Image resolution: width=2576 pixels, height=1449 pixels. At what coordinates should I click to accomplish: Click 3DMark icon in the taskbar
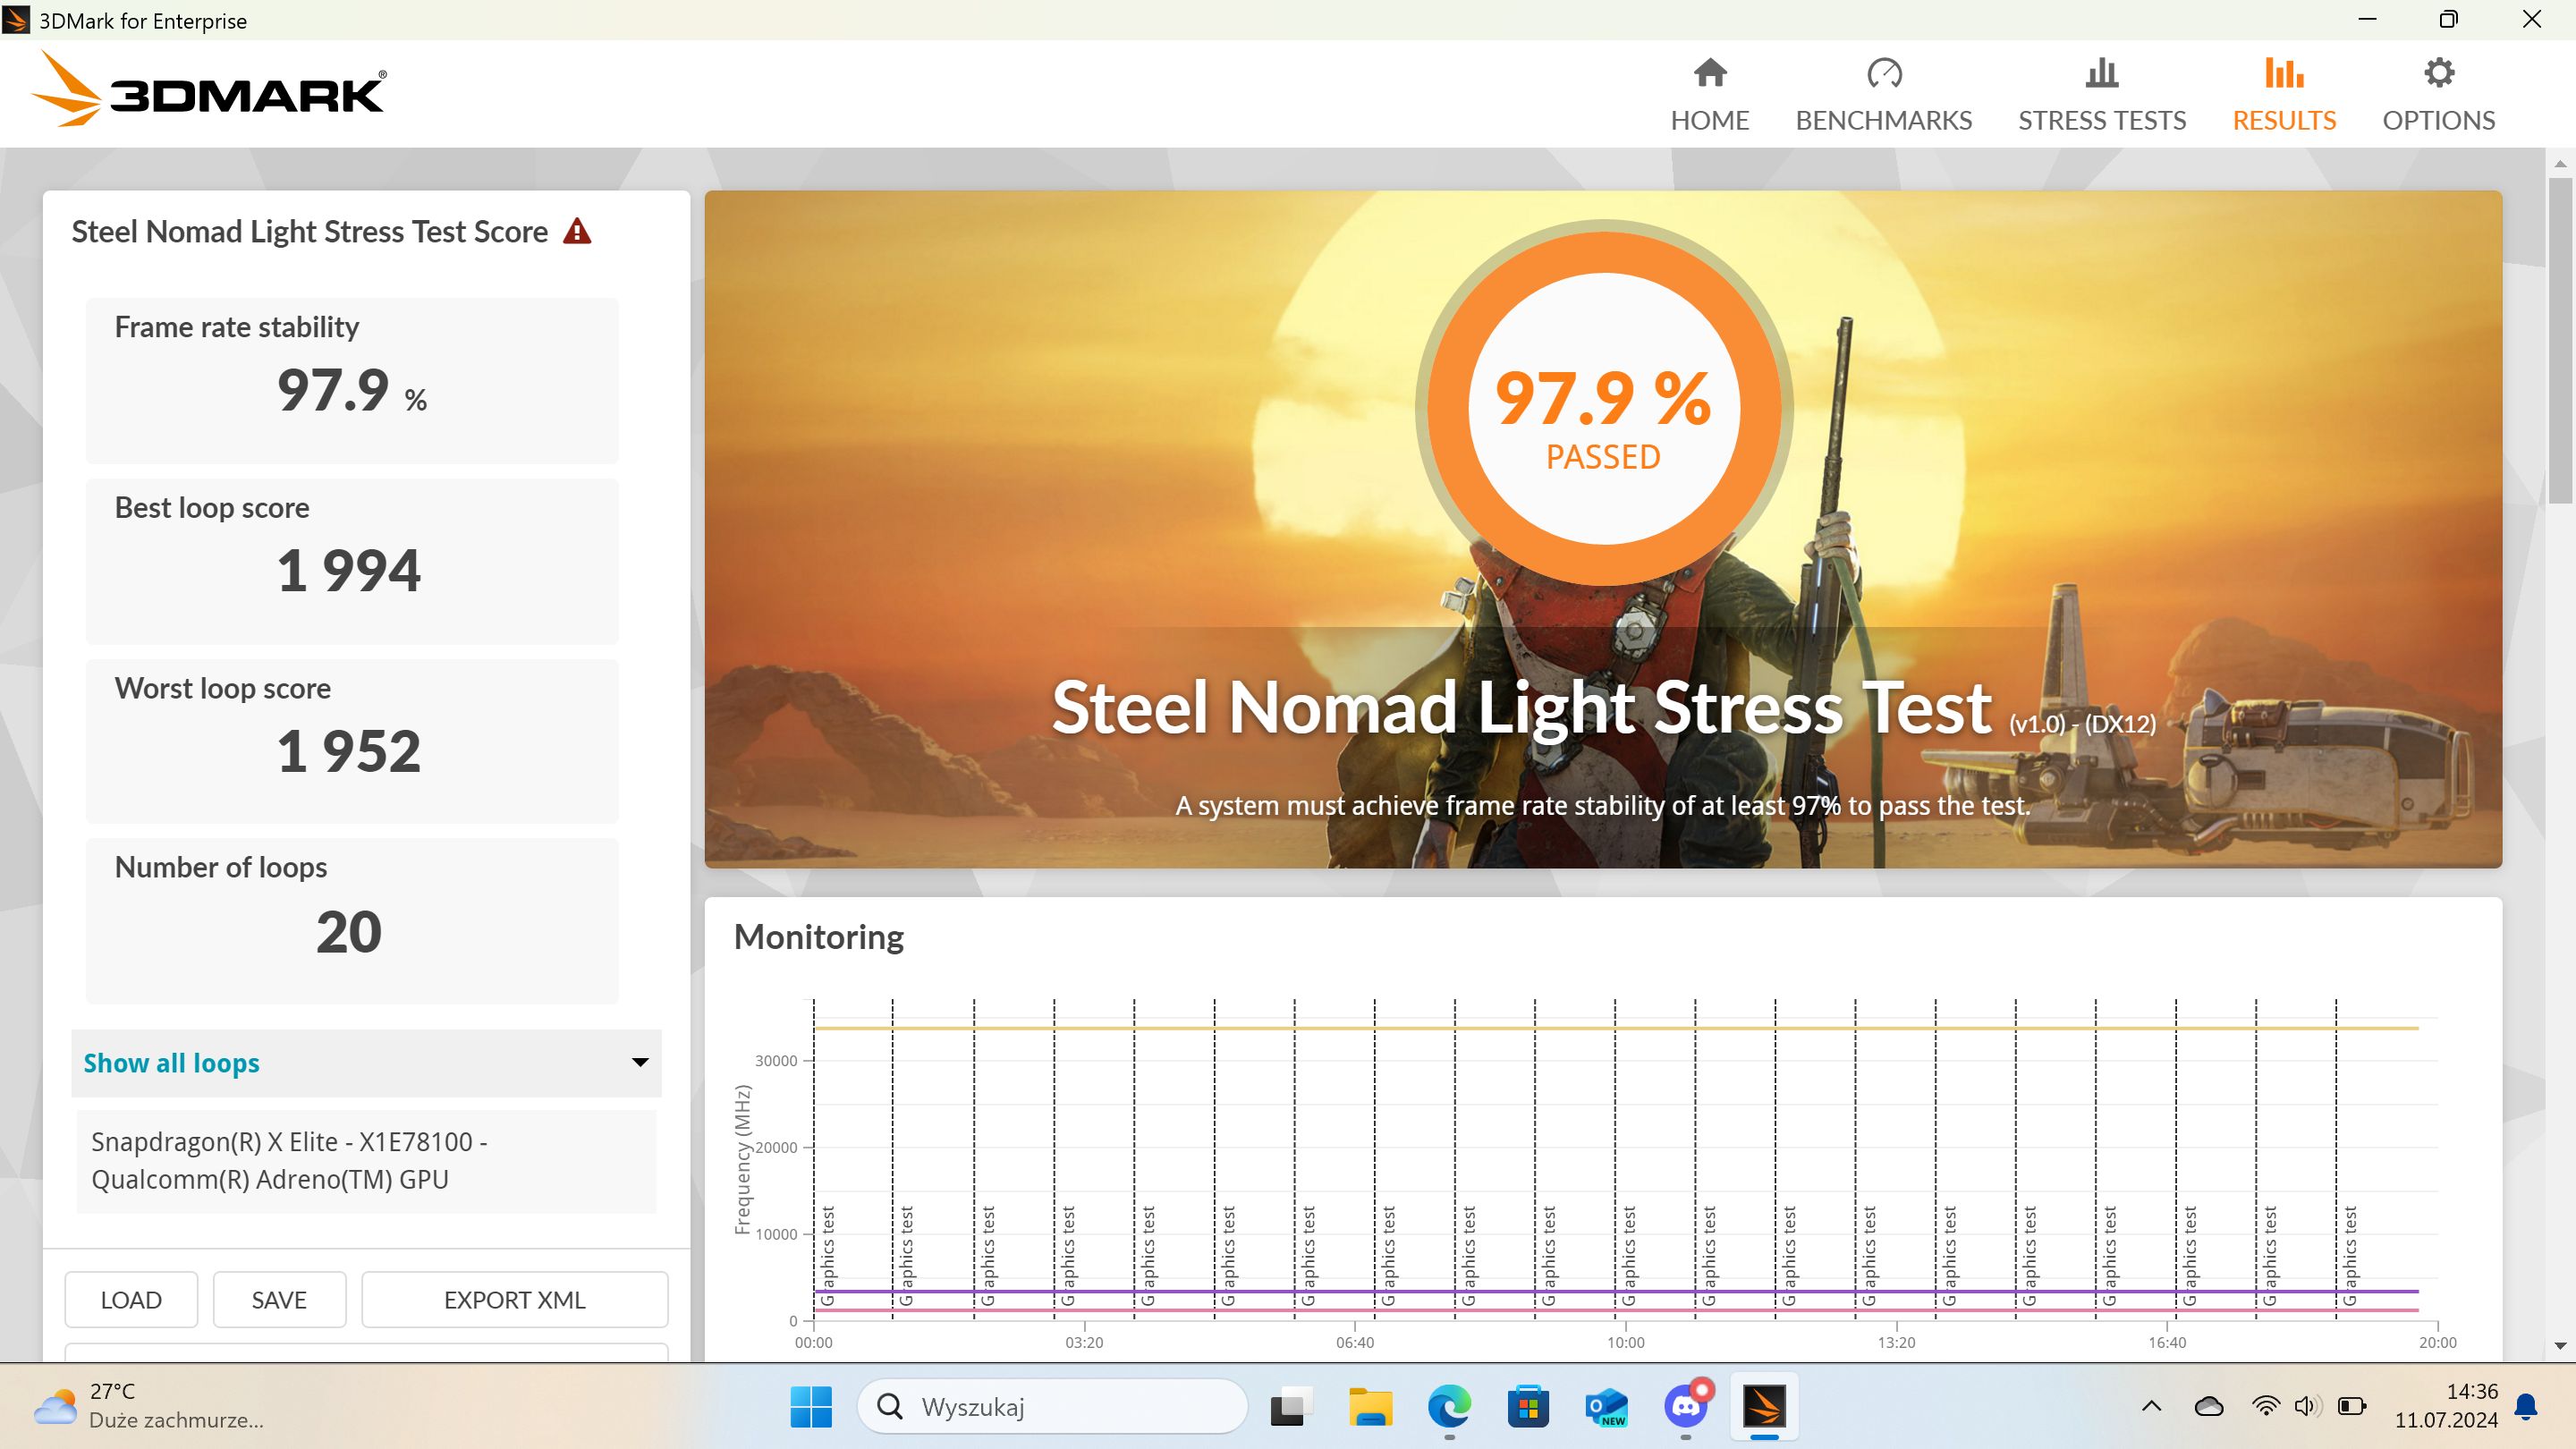[x=1764, y=1406]
